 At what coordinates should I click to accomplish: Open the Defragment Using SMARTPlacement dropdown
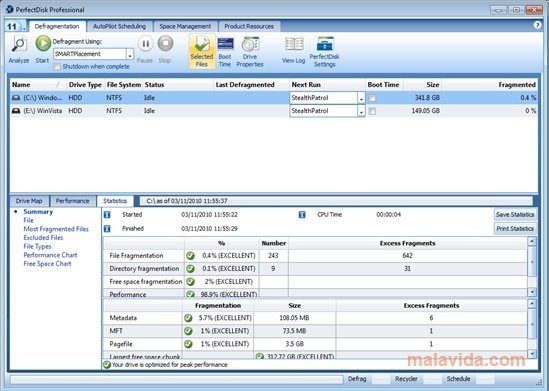coord(130,54)
